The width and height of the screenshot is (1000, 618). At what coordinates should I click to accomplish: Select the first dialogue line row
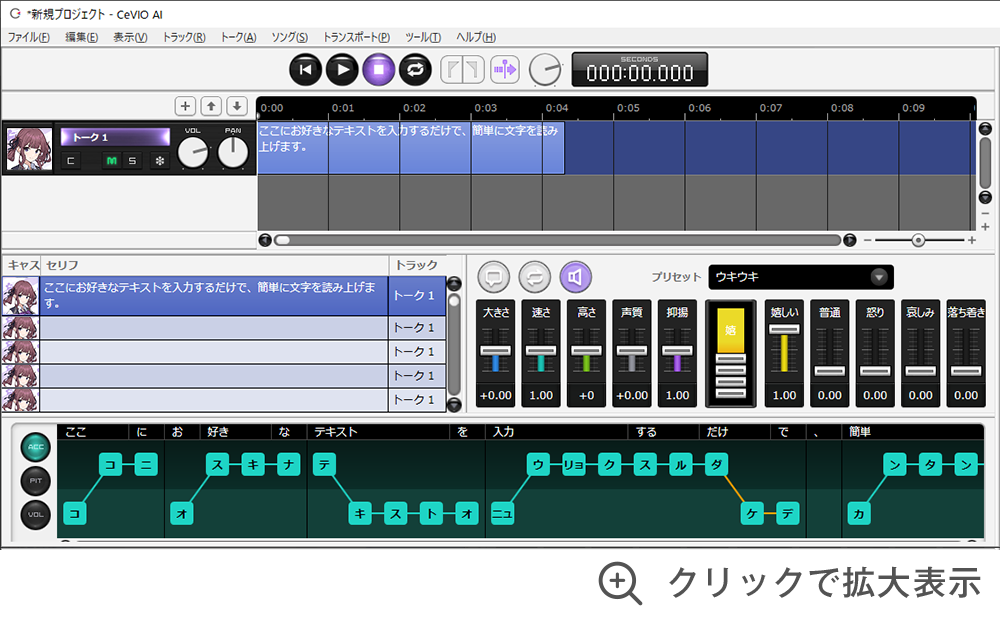pyautogui.click(x=224, y=295)
